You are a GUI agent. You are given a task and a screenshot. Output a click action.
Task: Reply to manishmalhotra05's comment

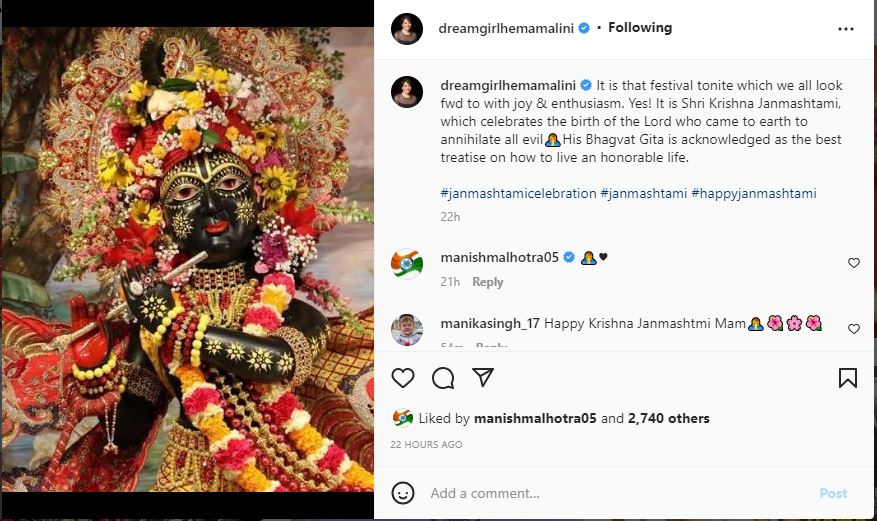point(488,282)
